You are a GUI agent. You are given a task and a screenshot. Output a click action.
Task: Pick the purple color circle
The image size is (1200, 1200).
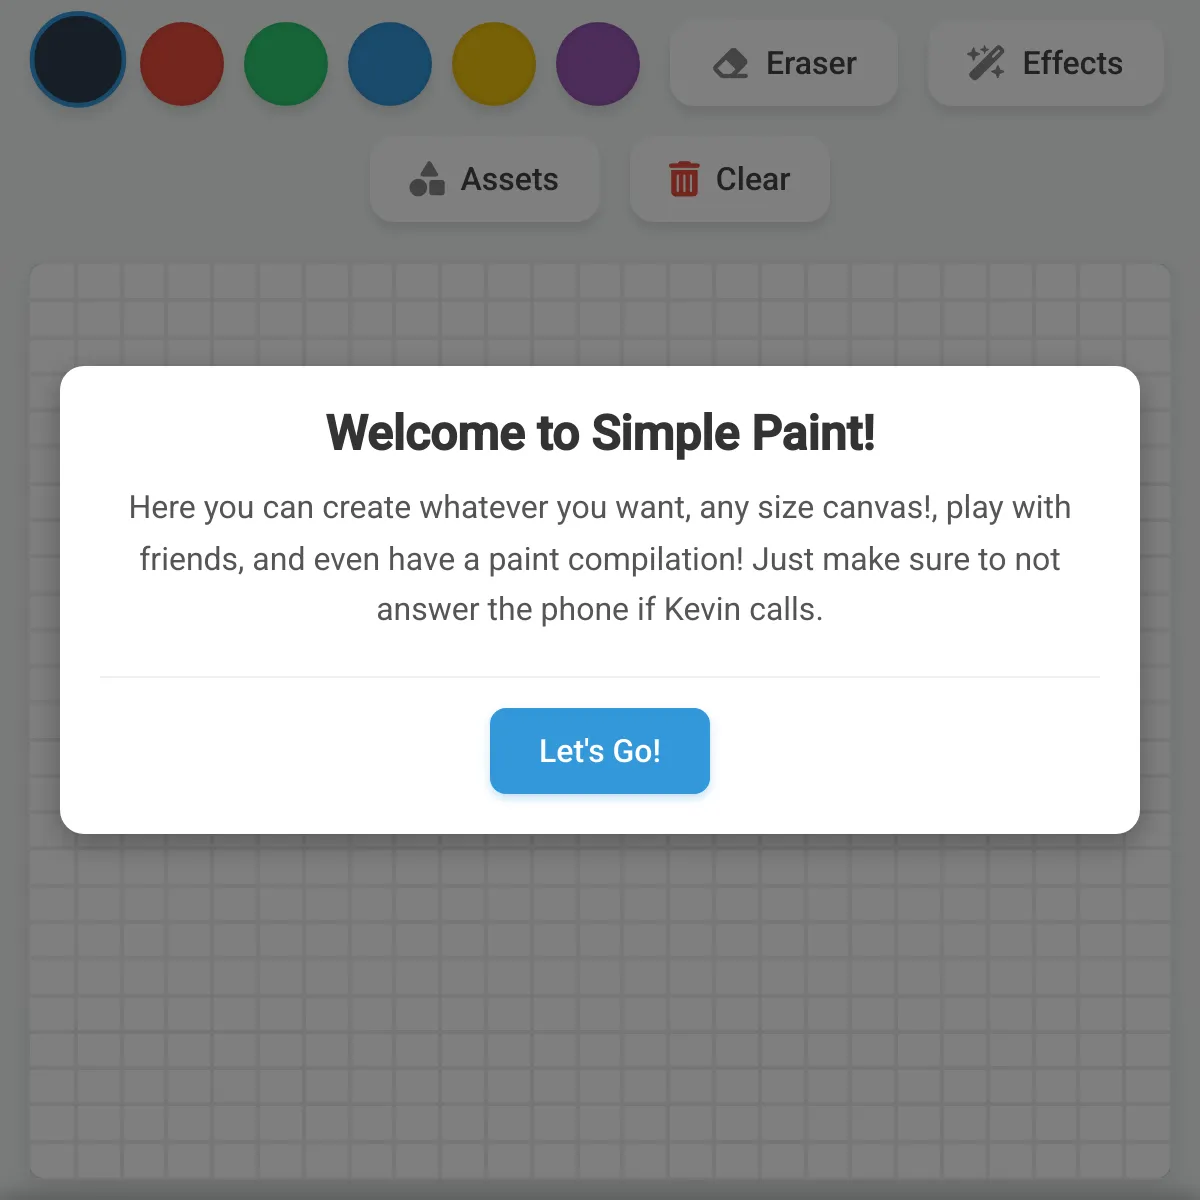tap(598, 64)
